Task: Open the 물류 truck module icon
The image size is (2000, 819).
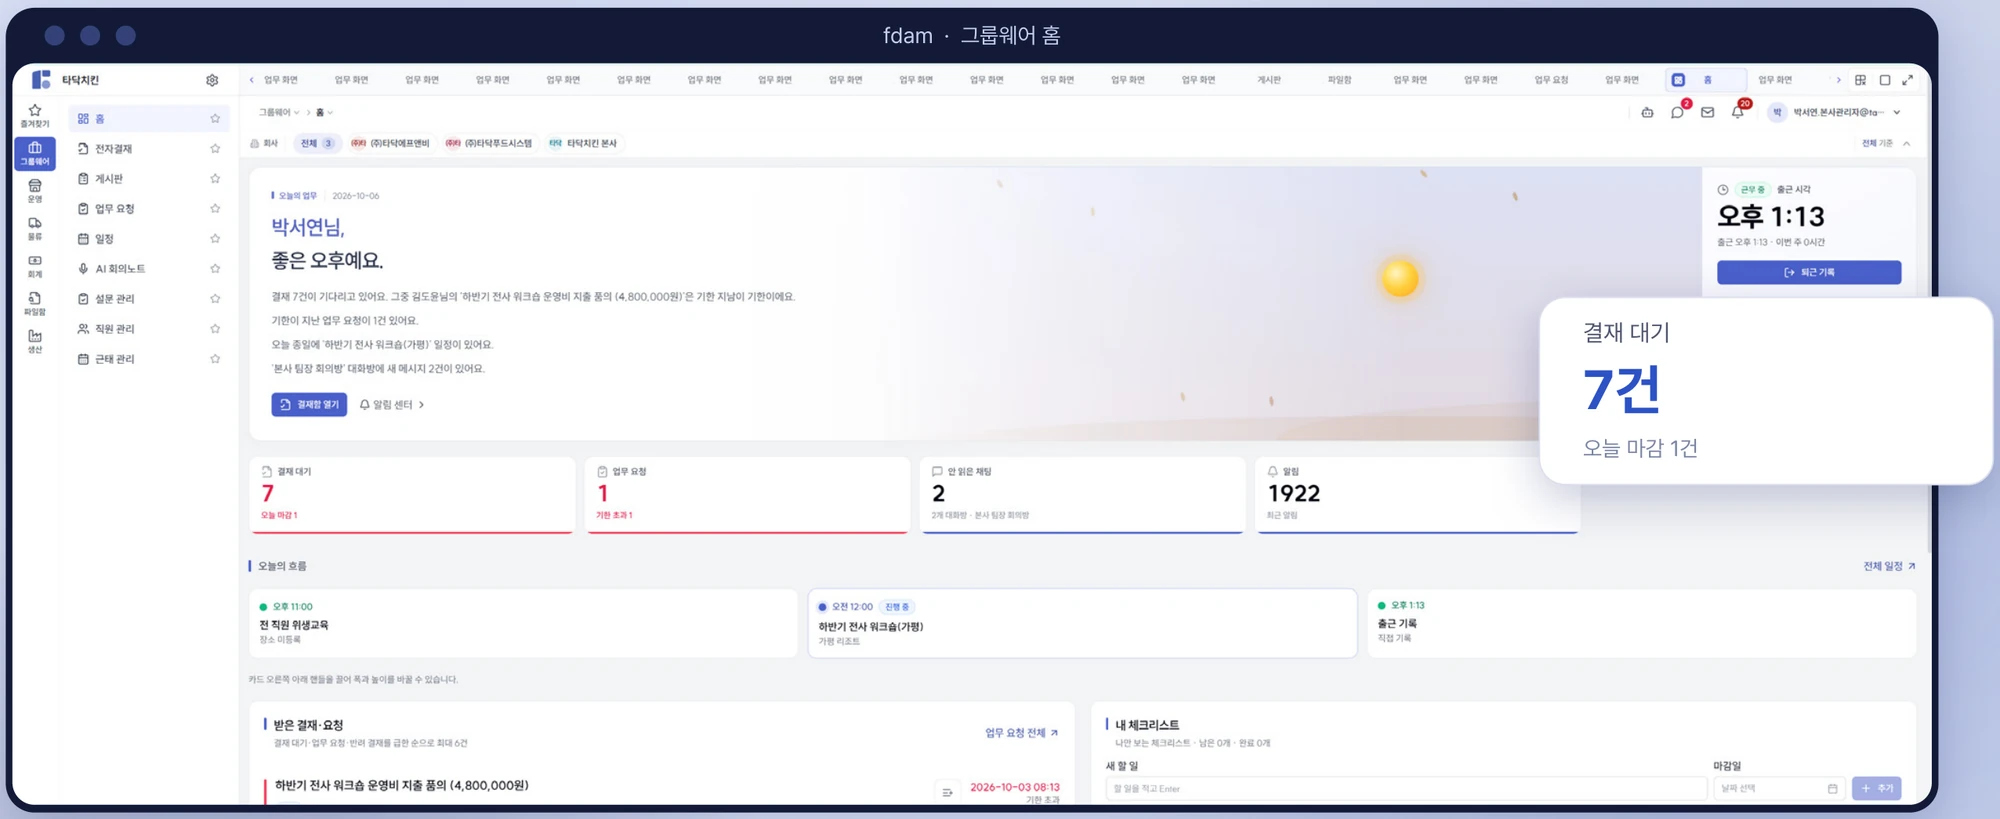Action: (35, 228)
